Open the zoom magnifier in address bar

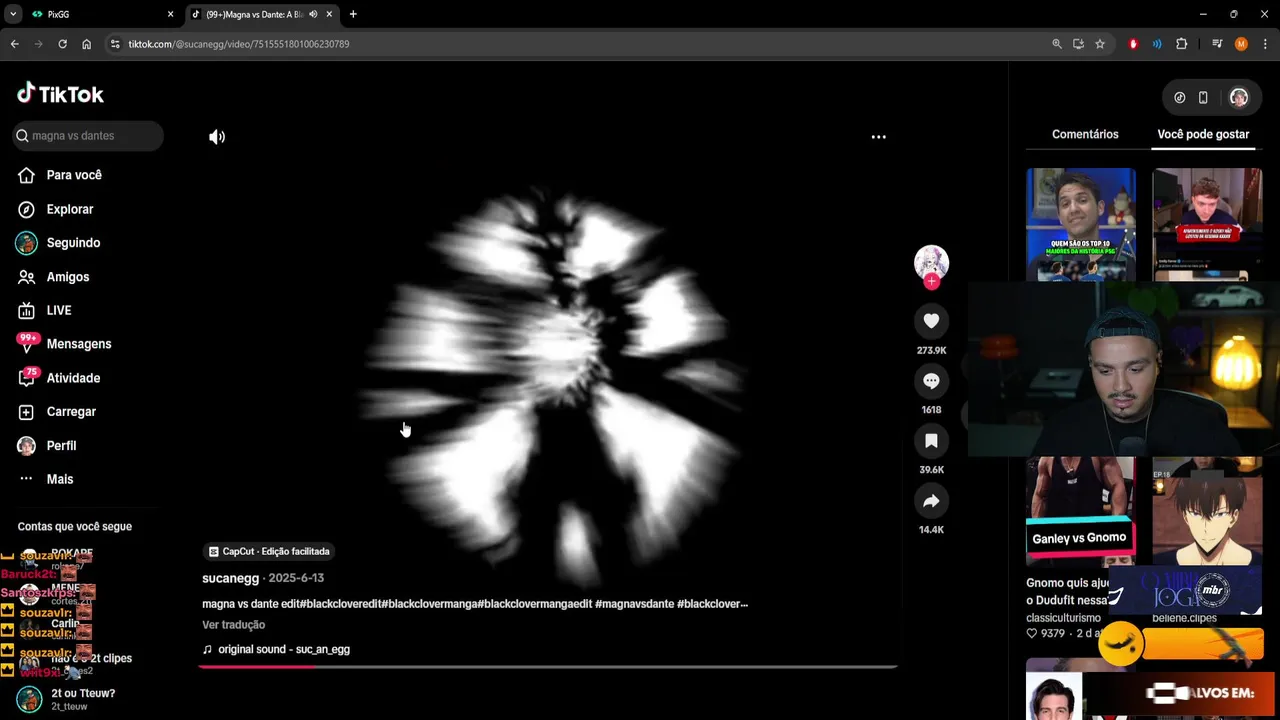(x=1057, y=44)
